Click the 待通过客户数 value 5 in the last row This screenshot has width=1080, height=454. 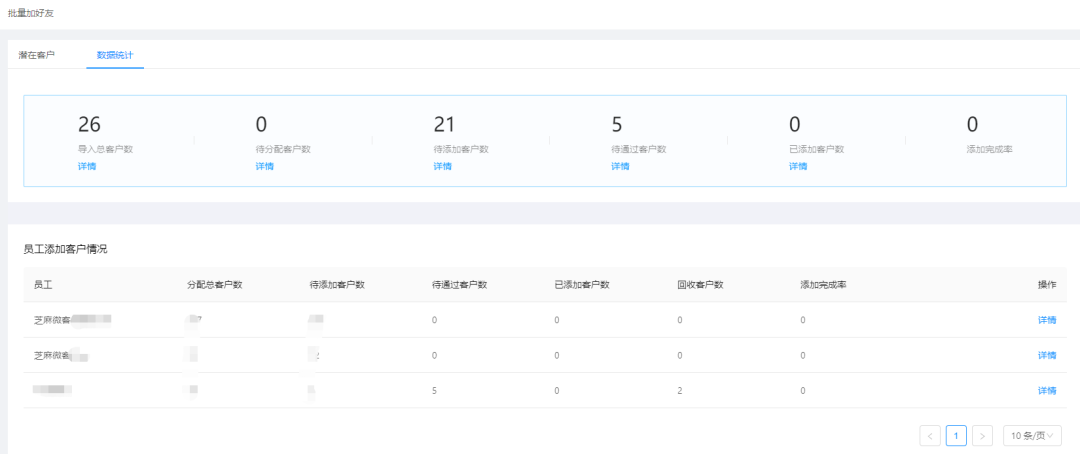434,391
